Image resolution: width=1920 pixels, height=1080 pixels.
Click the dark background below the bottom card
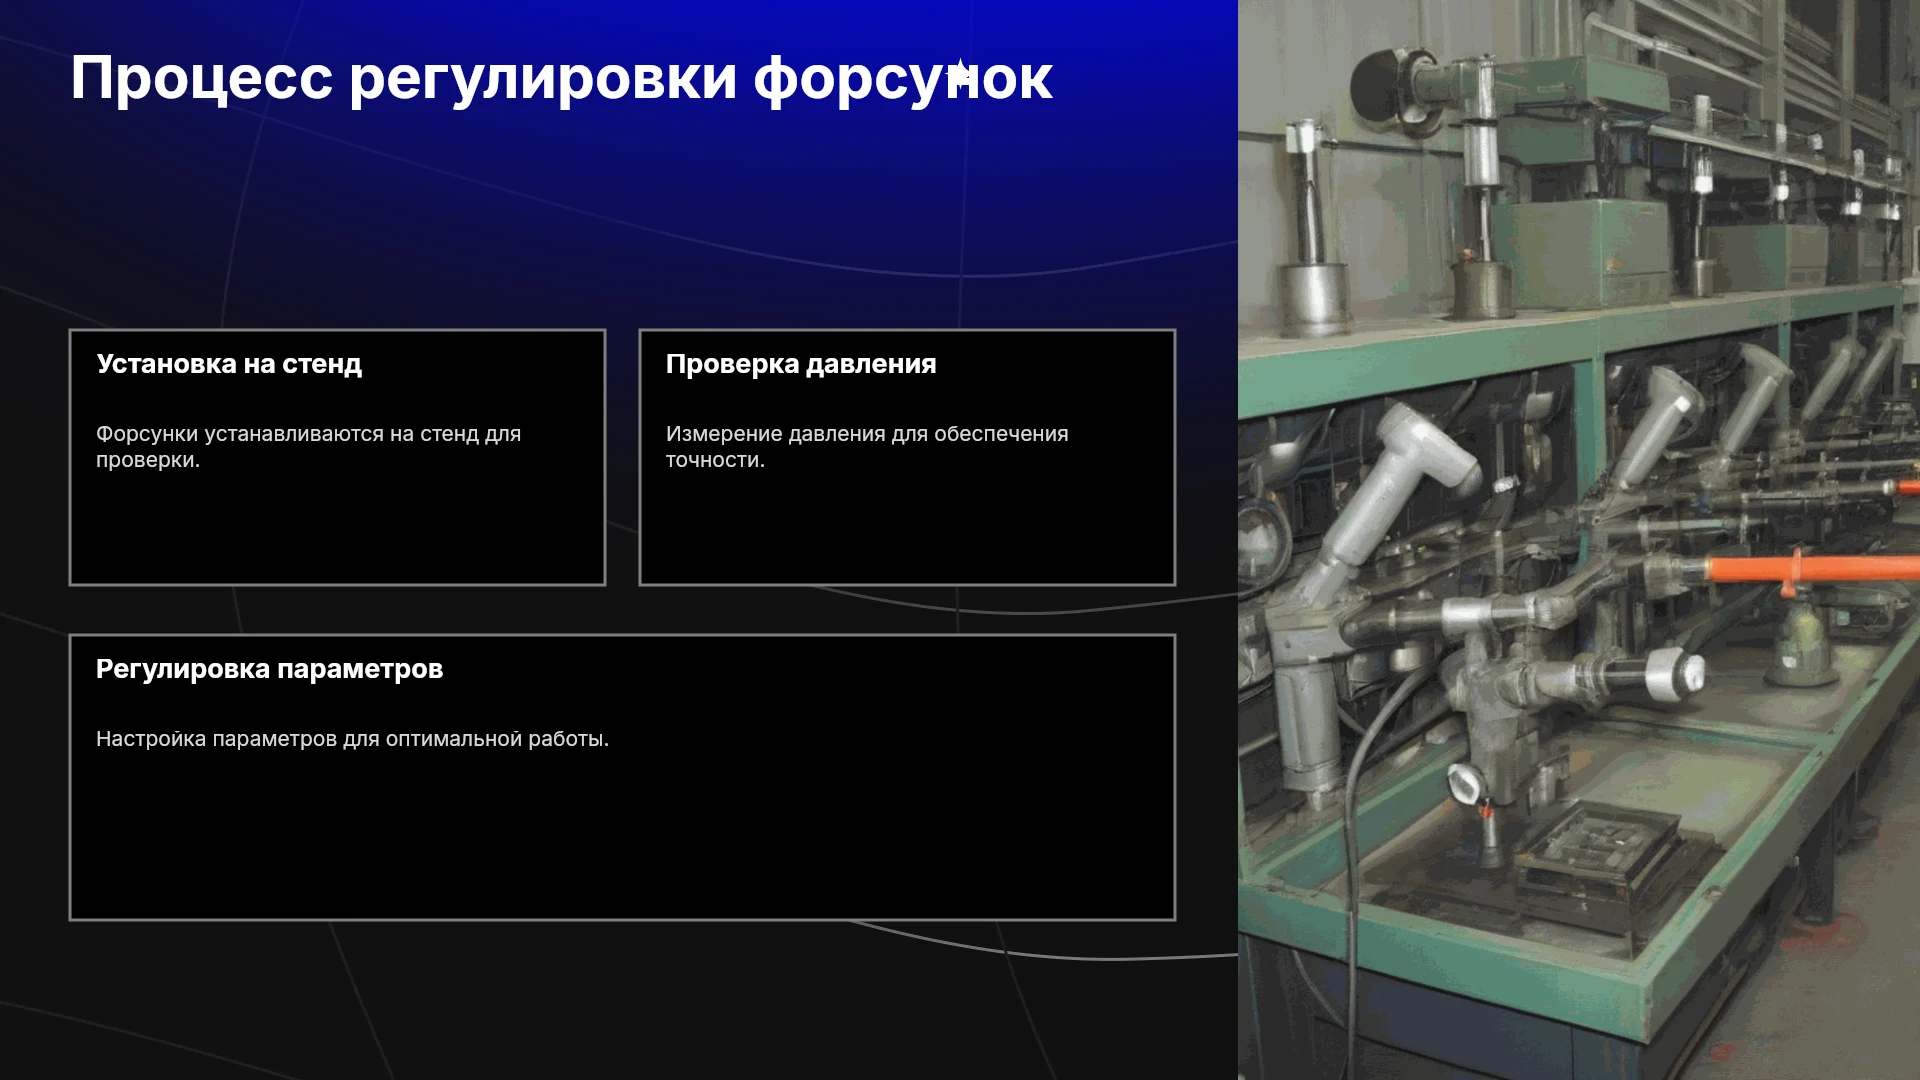tap(620, 1000)
